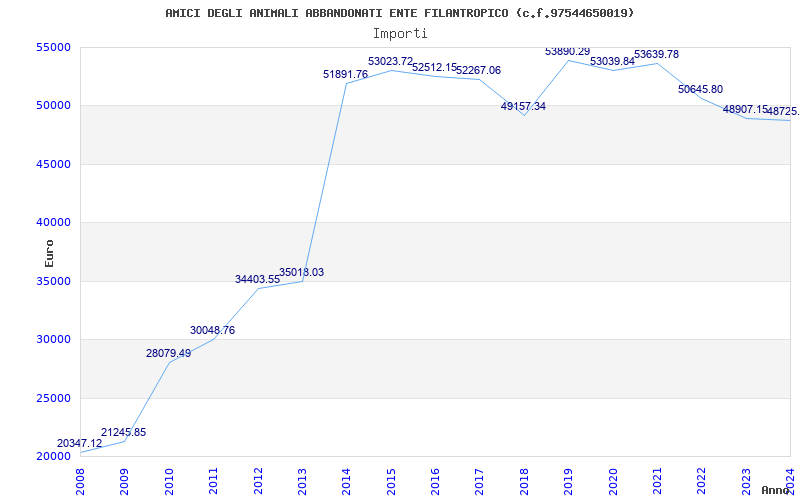Select the 45000 y-axis tick label

pyautogui.click(x=52, y=164)
